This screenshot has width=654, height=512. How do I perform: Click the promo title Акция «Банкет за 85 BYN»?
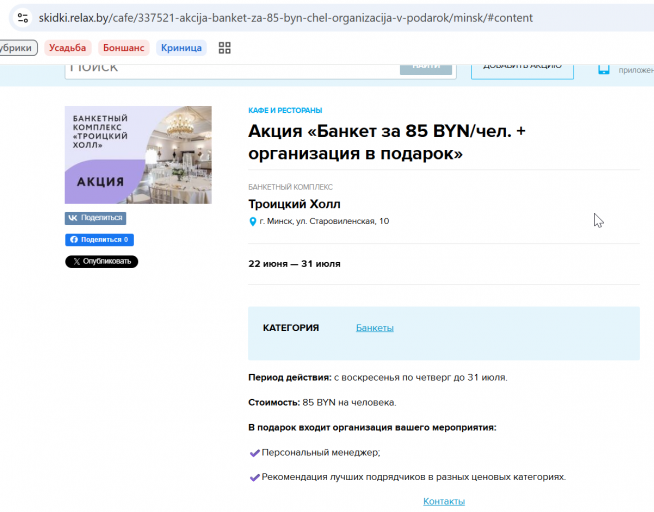387,142
